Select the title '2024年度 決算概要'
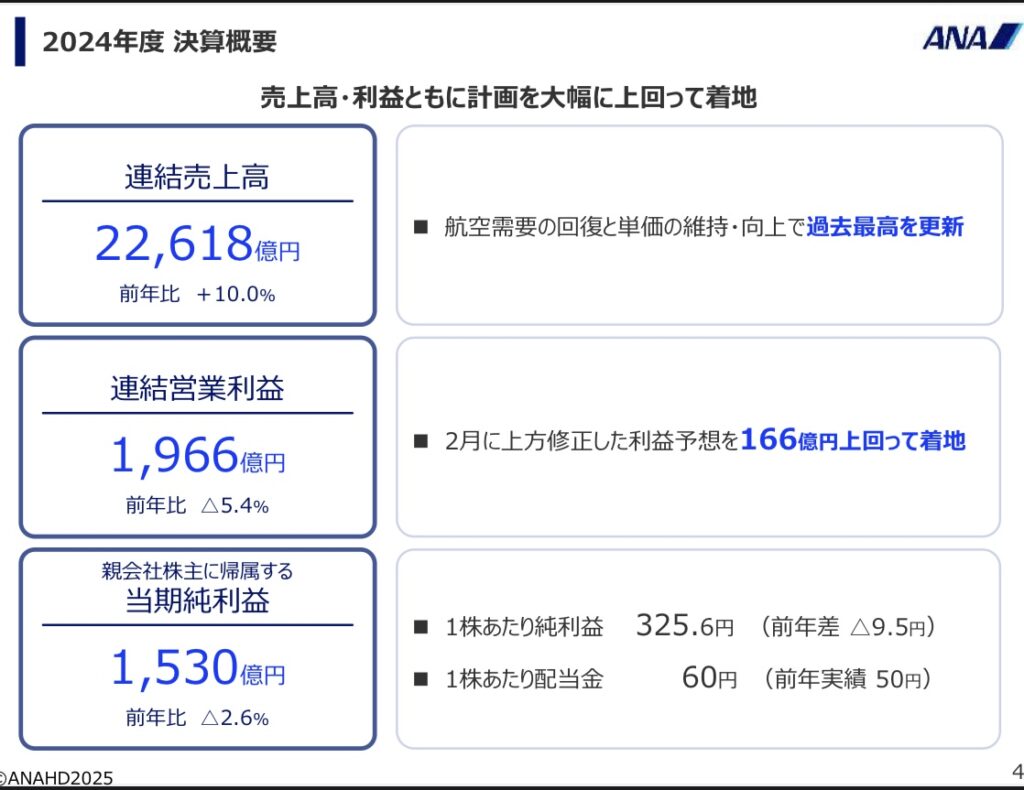 pyautogui.click(x=160, y=42)
